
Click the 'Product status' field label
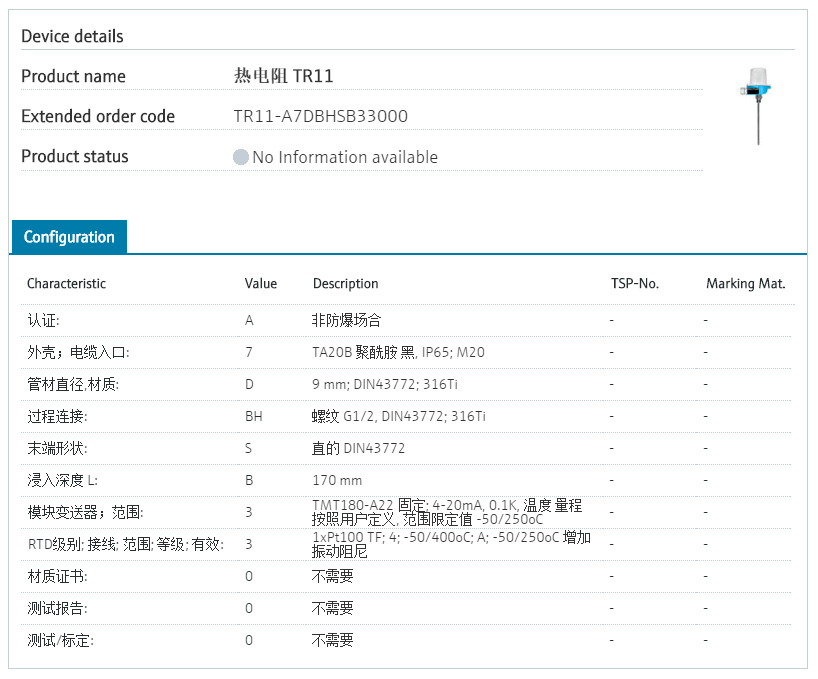pos(75,156)
